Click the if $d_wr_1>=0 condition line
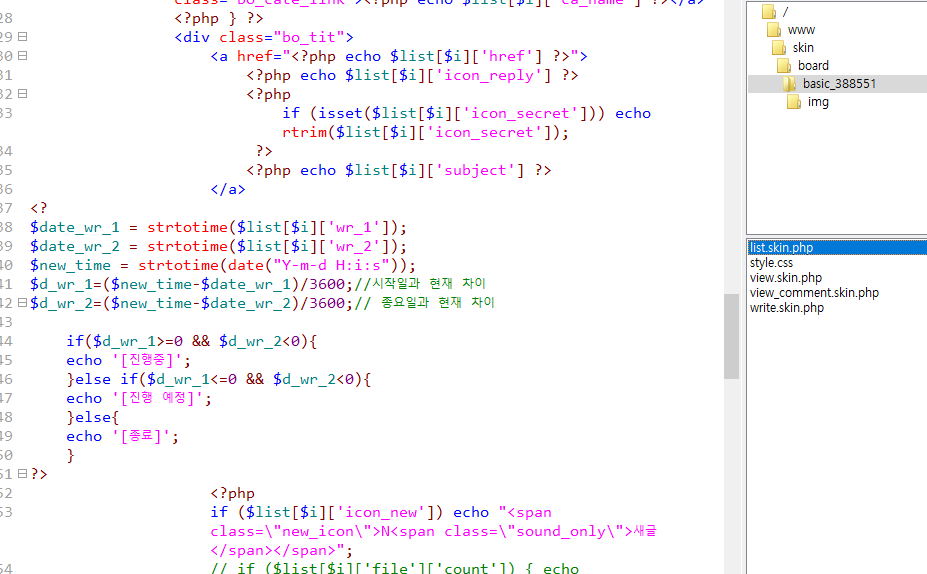 click(x=192, y=341)
